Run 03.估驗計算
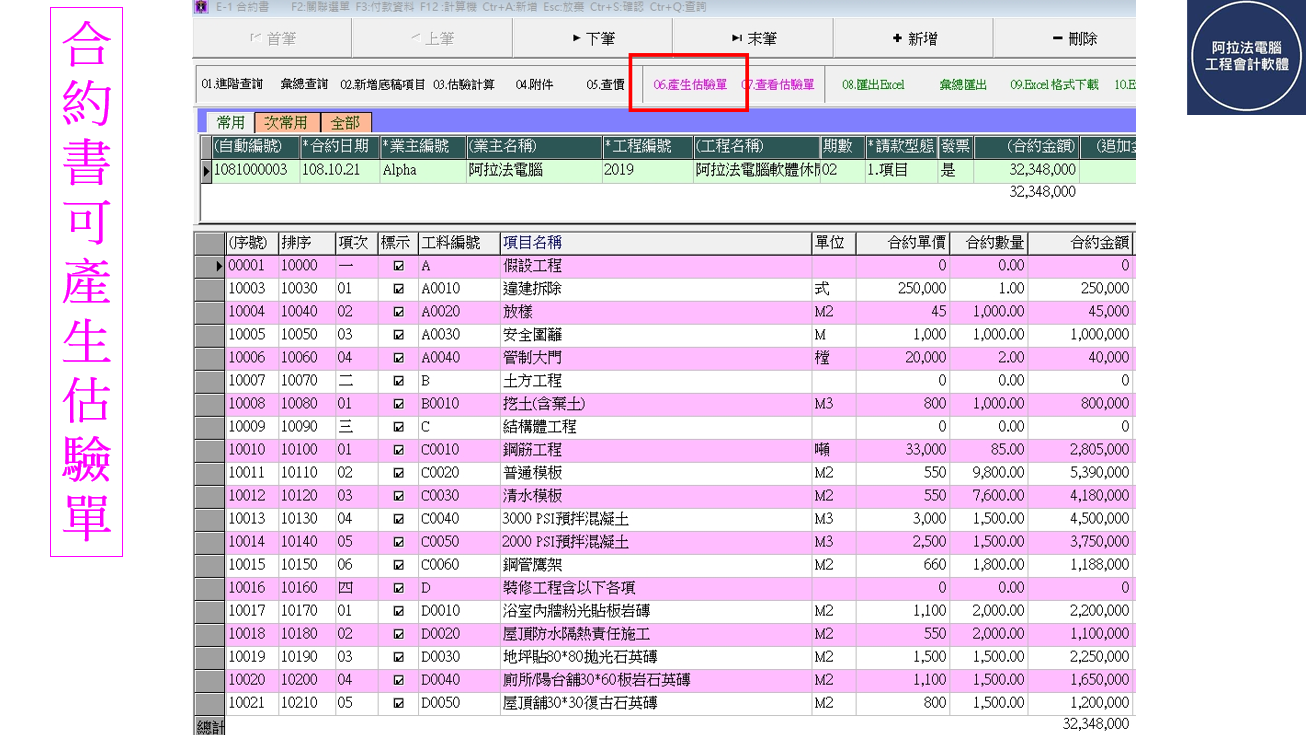The width and height of the screenshot is (1311, 735). point(464,85)
